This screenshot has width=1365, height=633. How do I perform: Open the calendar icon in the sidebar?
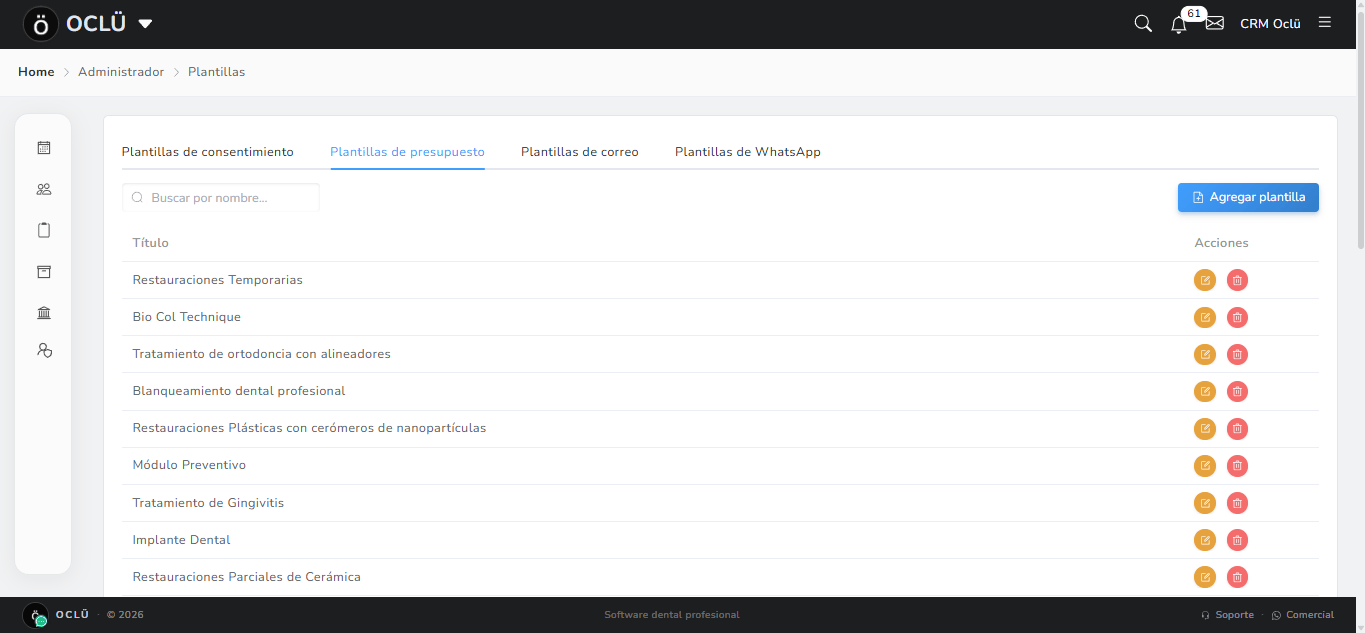tap(43, 148)
